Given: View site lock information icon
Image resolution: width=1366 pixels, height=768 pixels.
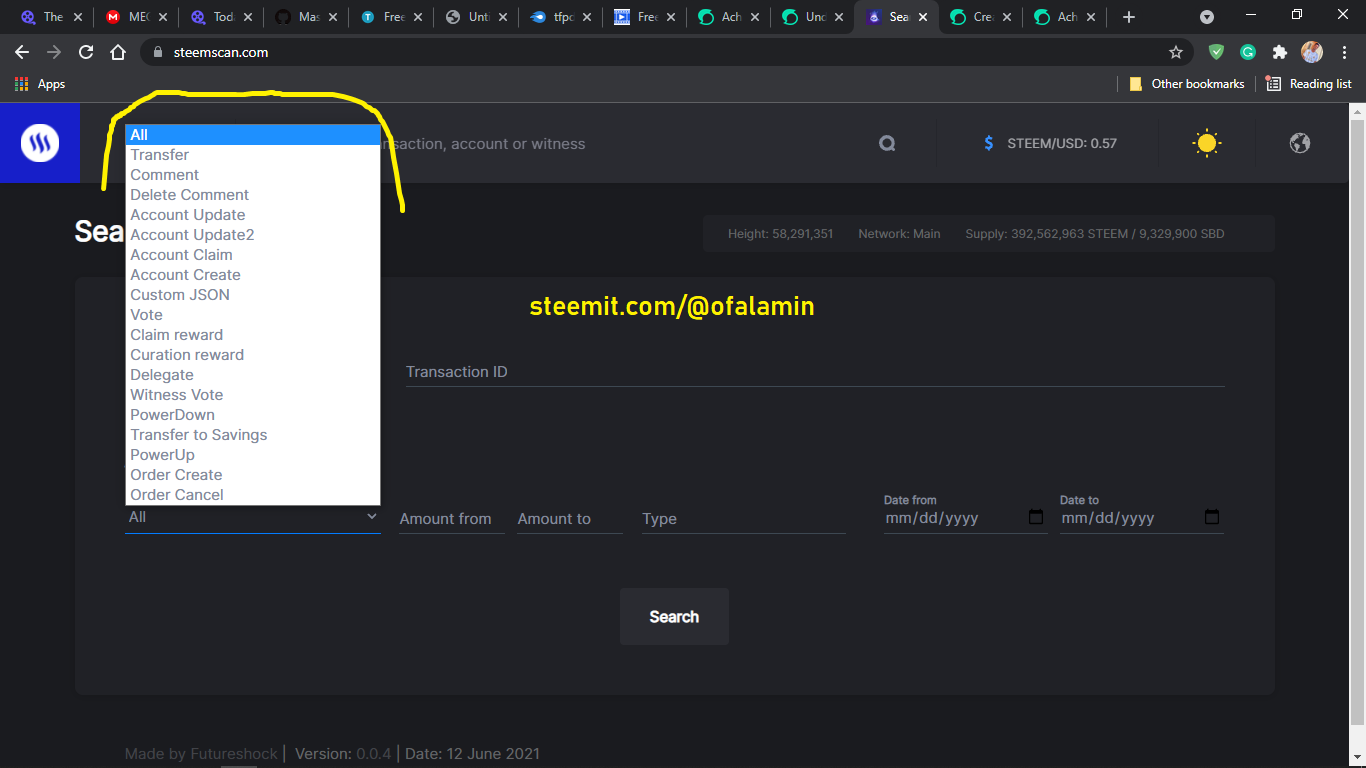Looking at the screenshot, I should tap(157, 52).
